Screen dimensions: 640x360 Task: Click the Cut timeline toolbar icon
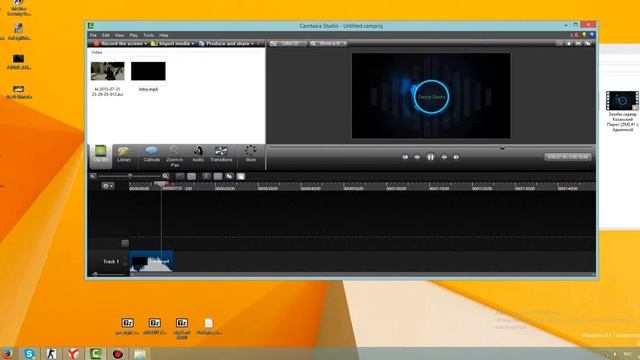pyautogui.click(x=207, y=176)
